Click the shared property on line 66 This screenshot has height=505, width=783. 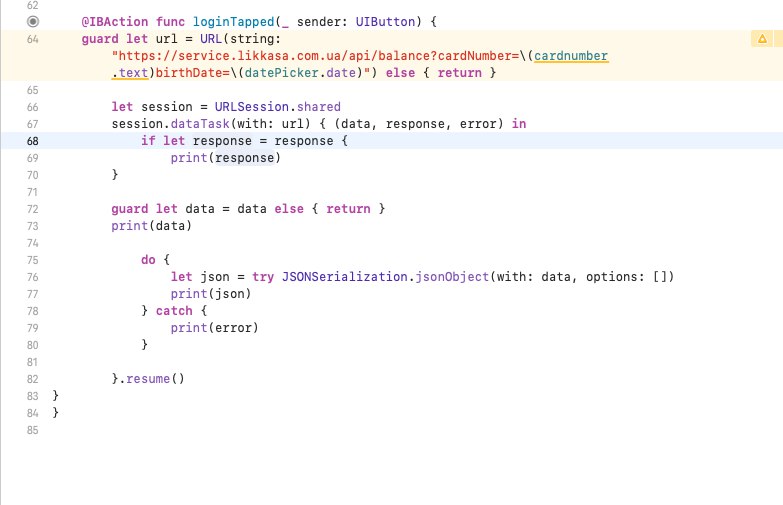[x=319, y=107]
